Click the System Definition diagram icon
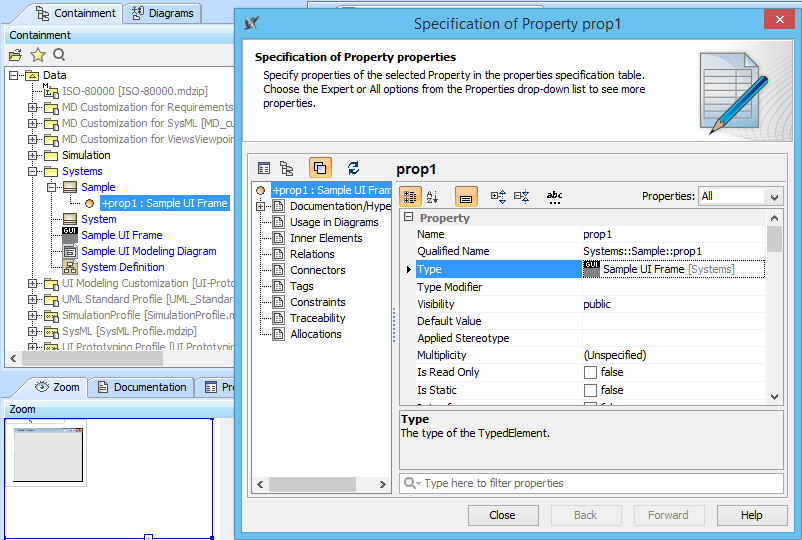 pos(70,267)
